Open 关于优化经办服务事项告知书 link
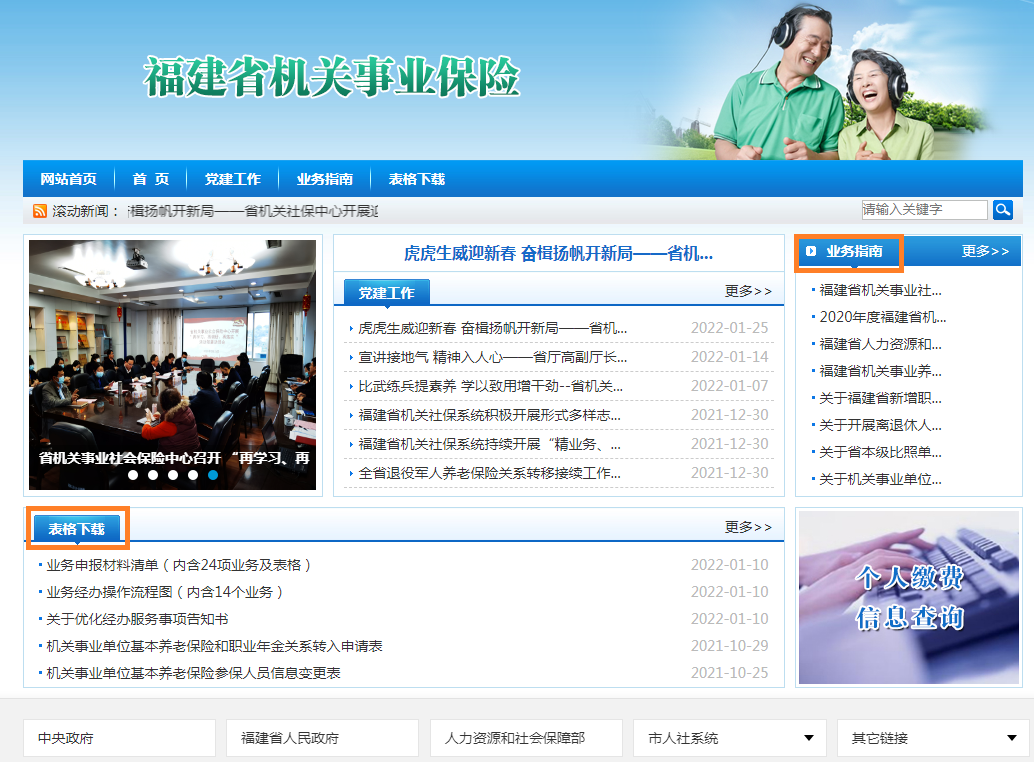 [137, 619]
